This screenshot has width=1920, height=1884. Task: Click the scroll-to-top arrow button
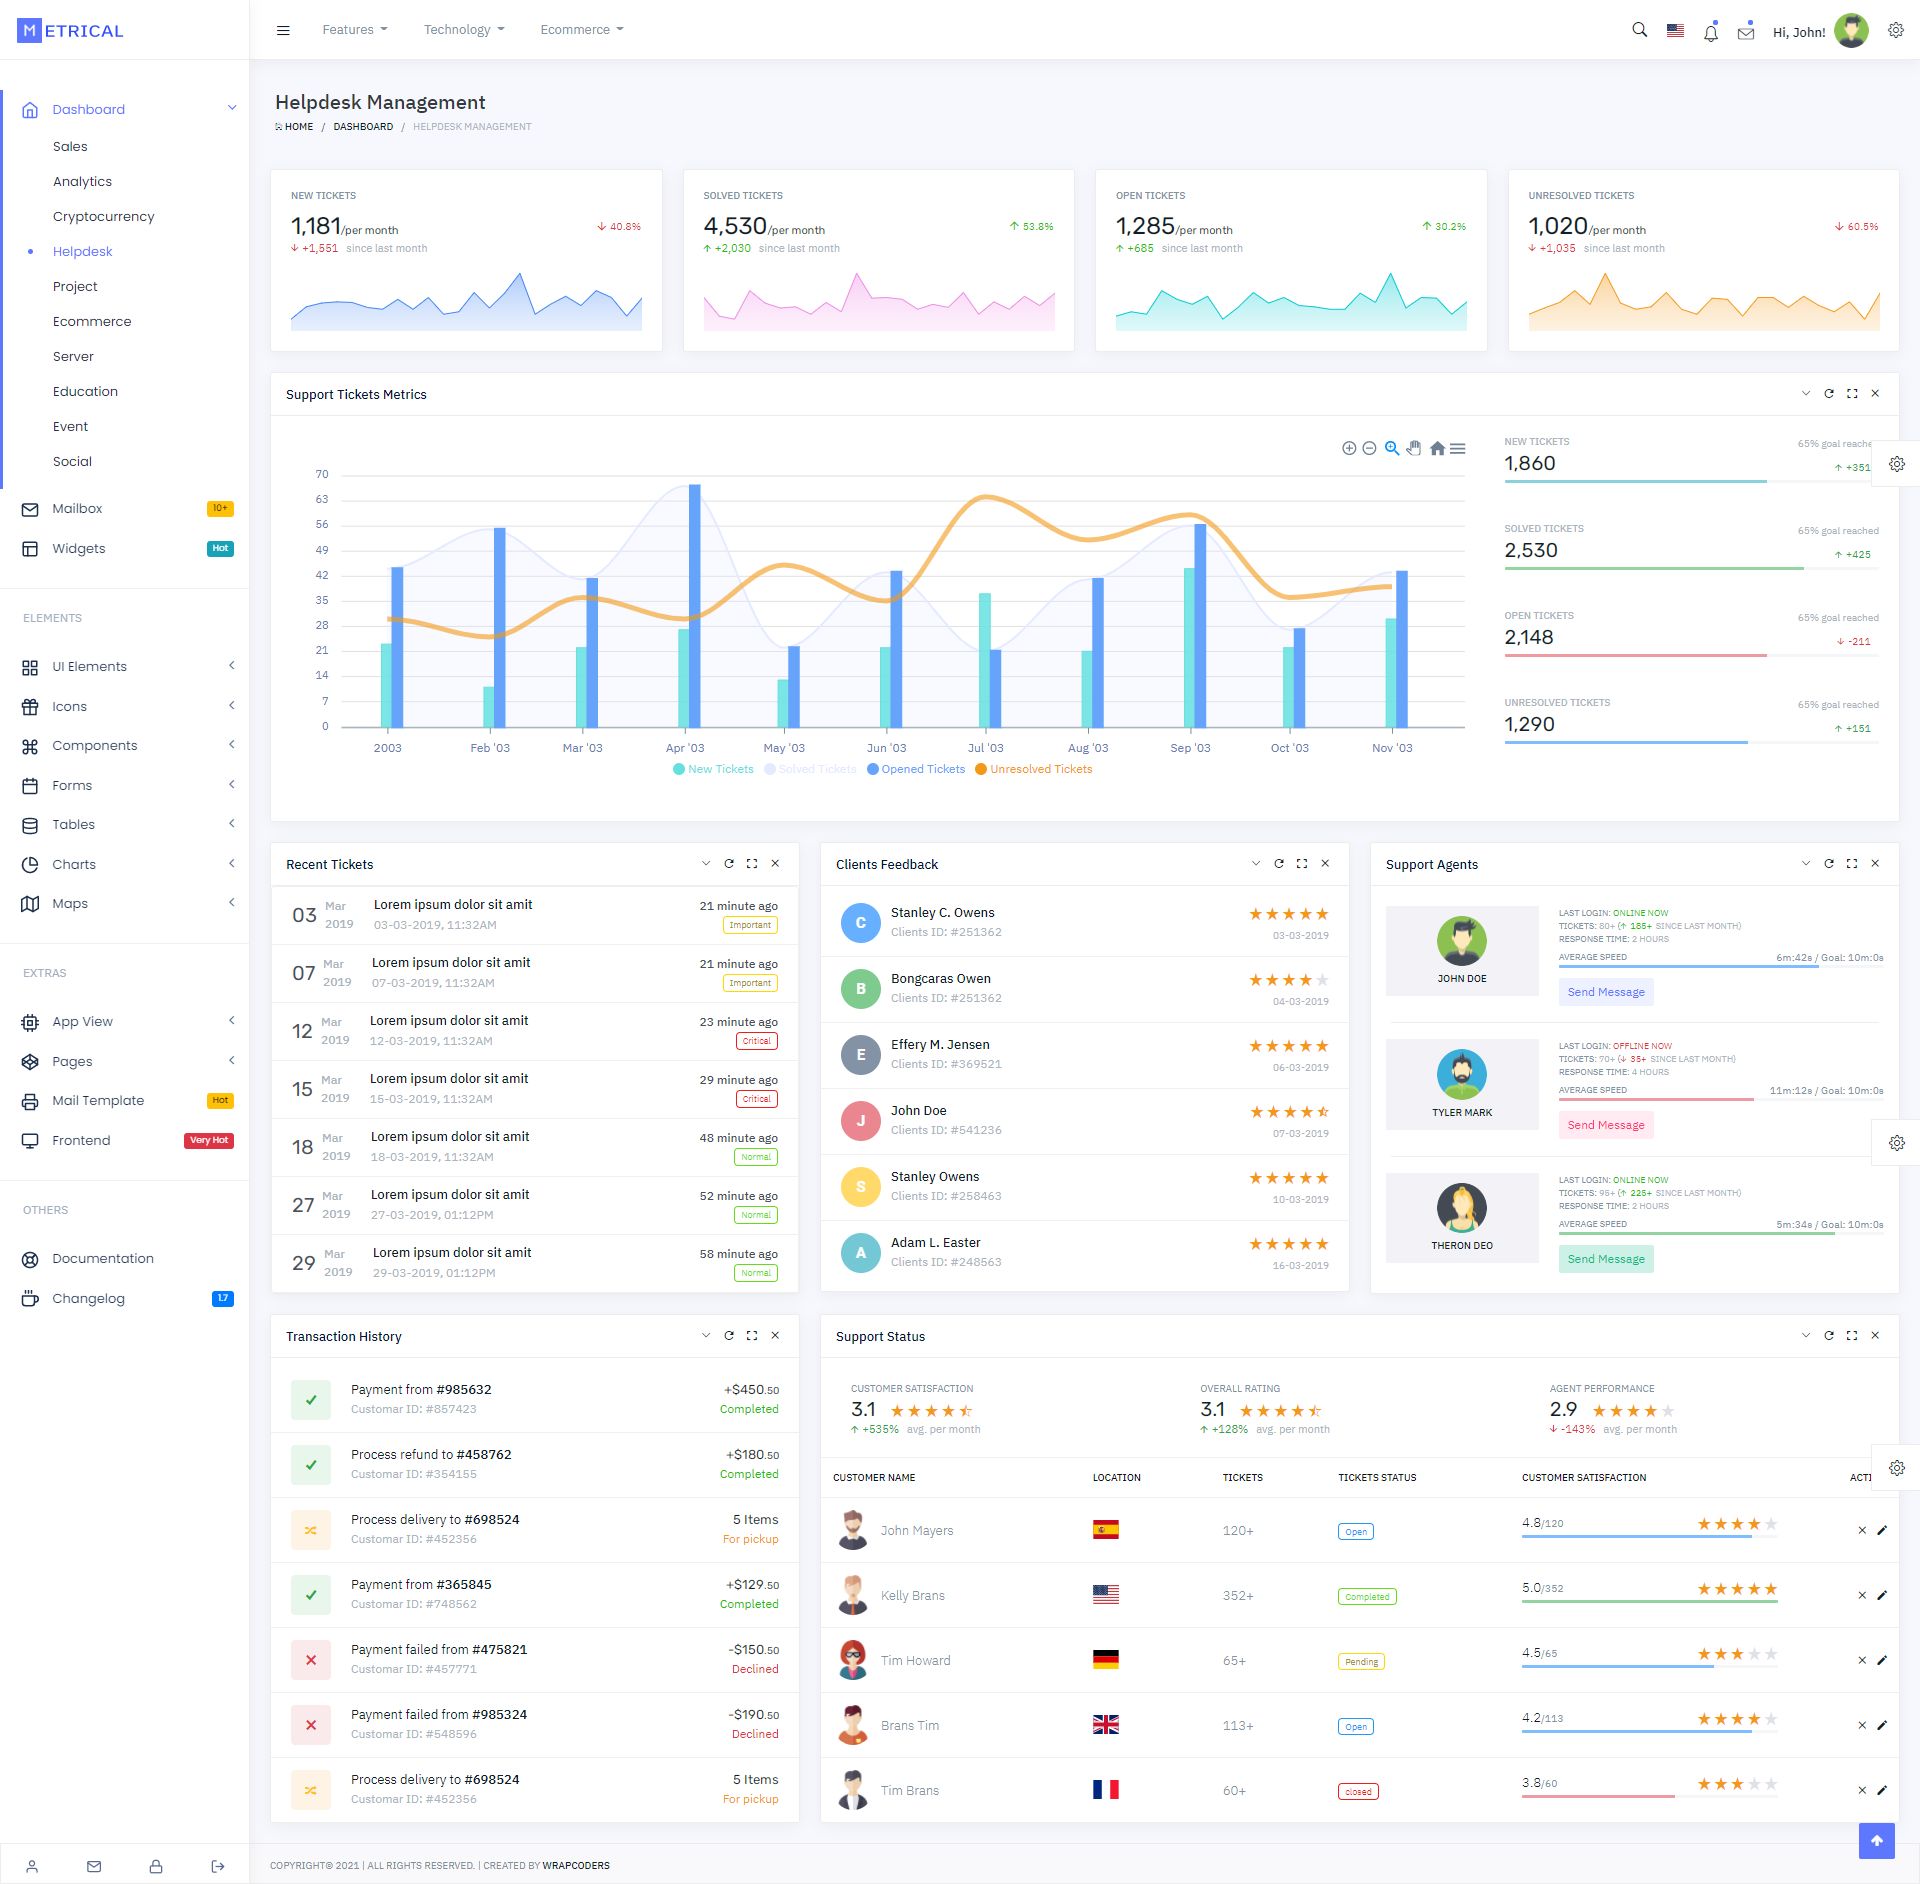click(x=1876, y=1841)
